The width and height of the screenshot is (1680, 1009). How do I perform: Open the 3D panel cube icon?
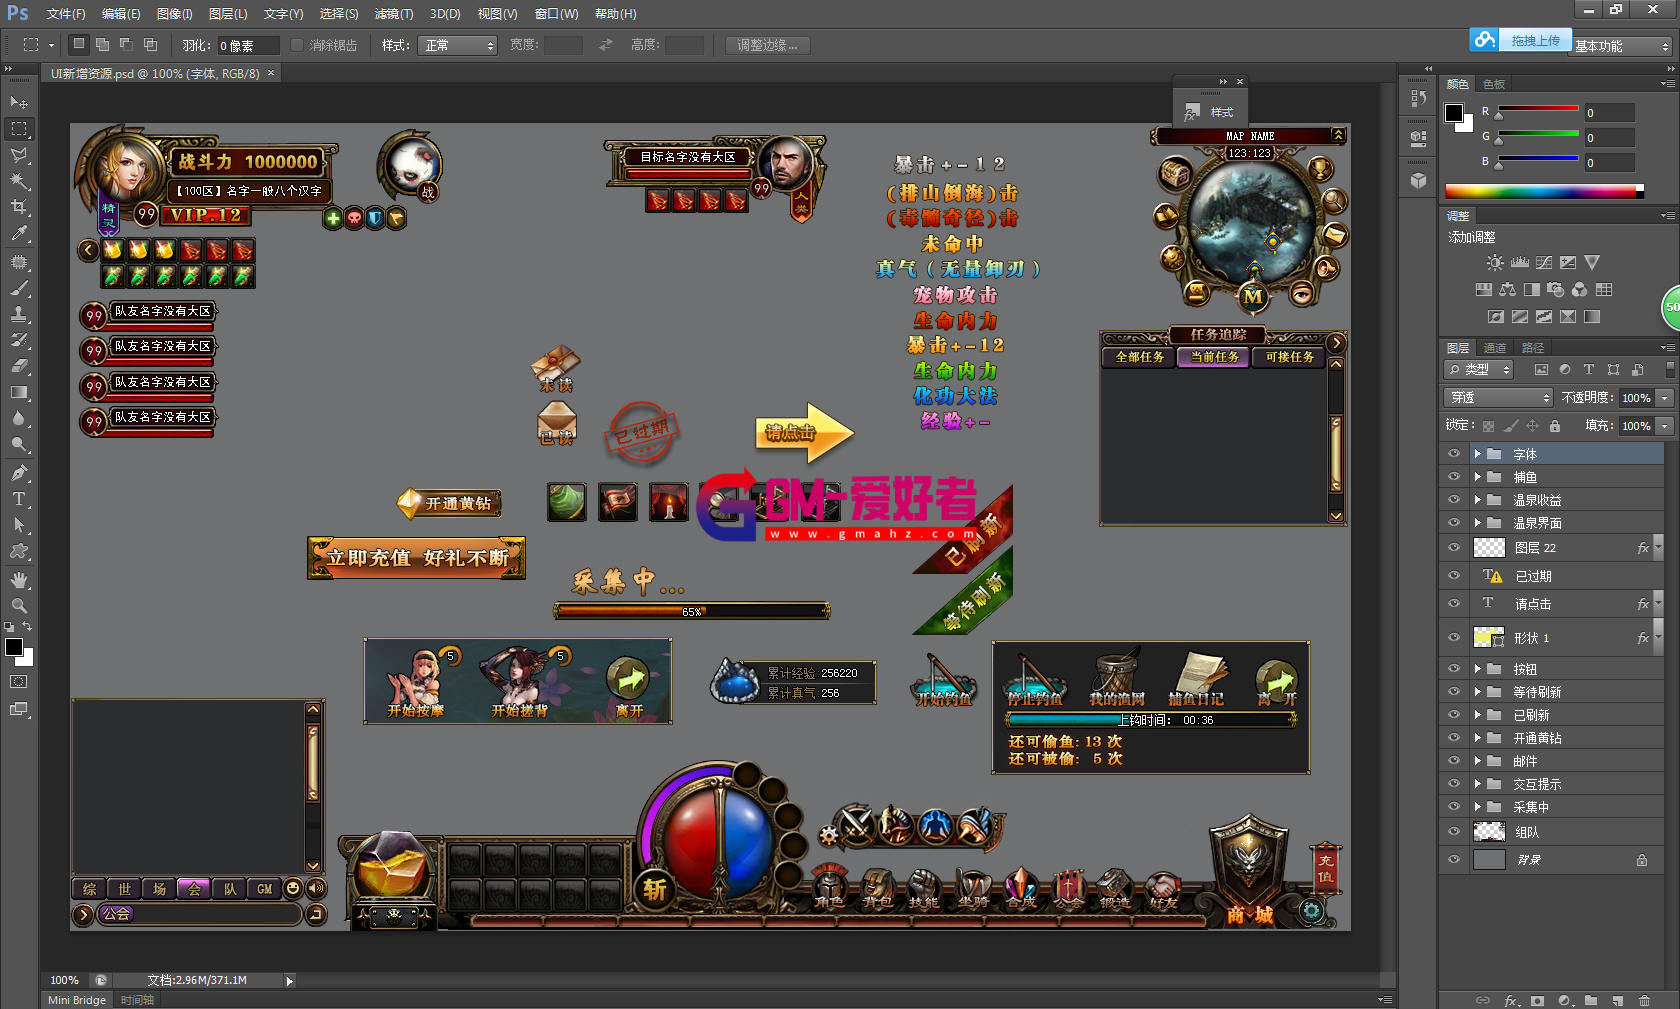[1418, 180]
